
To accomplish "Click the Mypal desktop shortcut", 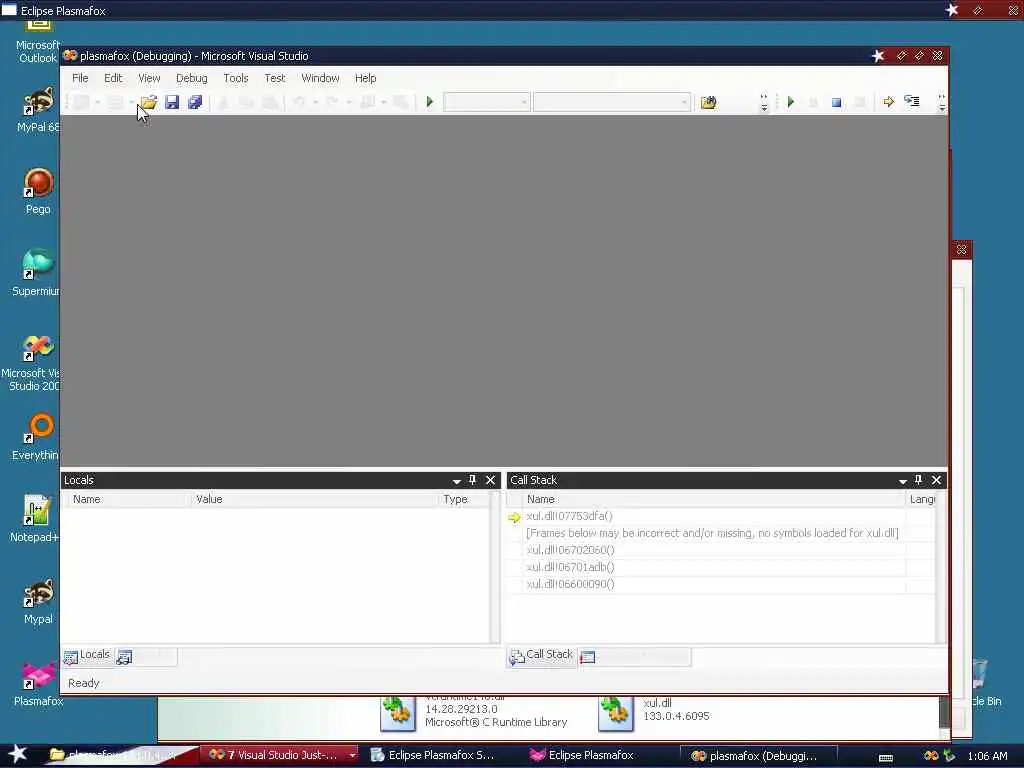I will (x=38, y=601).
